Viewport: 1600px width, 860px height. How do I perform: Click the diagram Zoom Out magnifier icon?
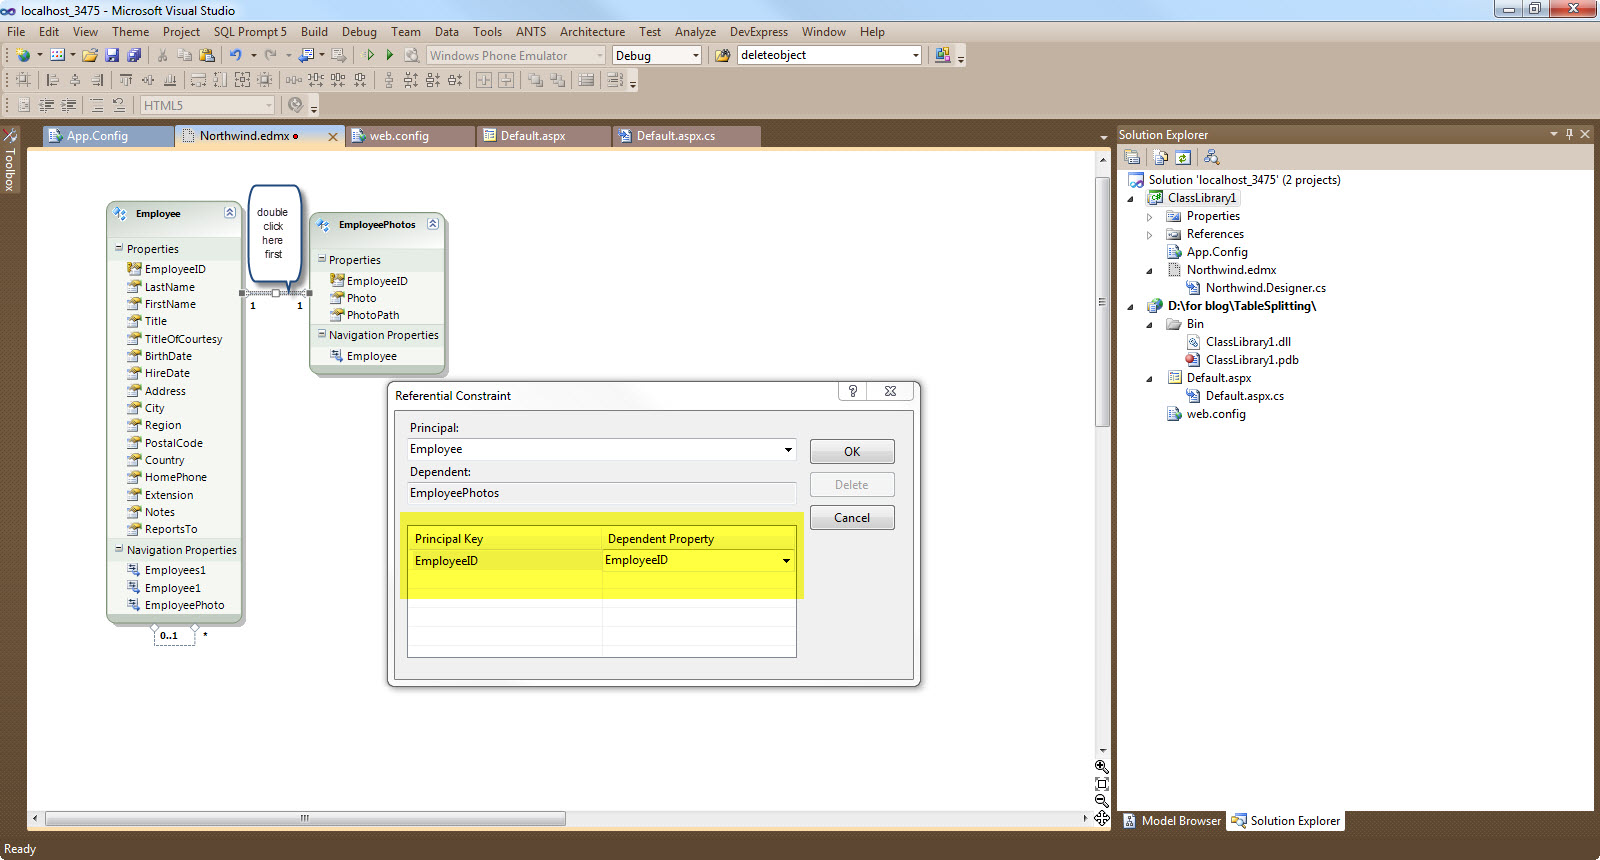click(x=1102, y=801)
